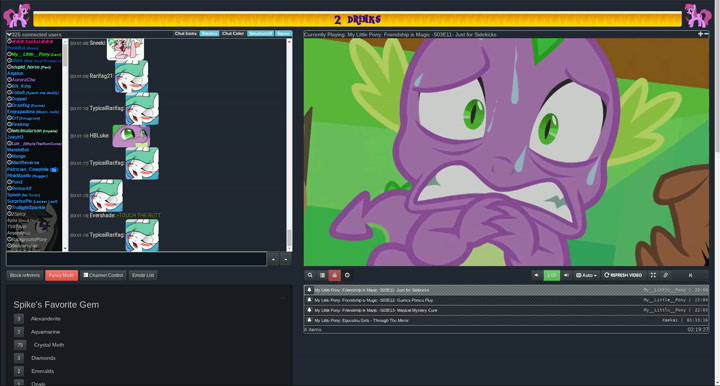
Task: Click user Doppel in user list
Action: click(x=19, y=99)
